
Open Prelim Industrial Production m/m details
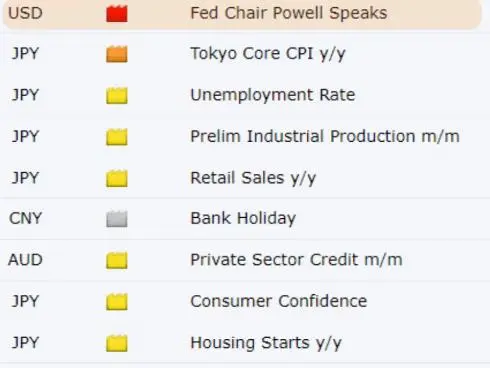(x=325, y=136)
